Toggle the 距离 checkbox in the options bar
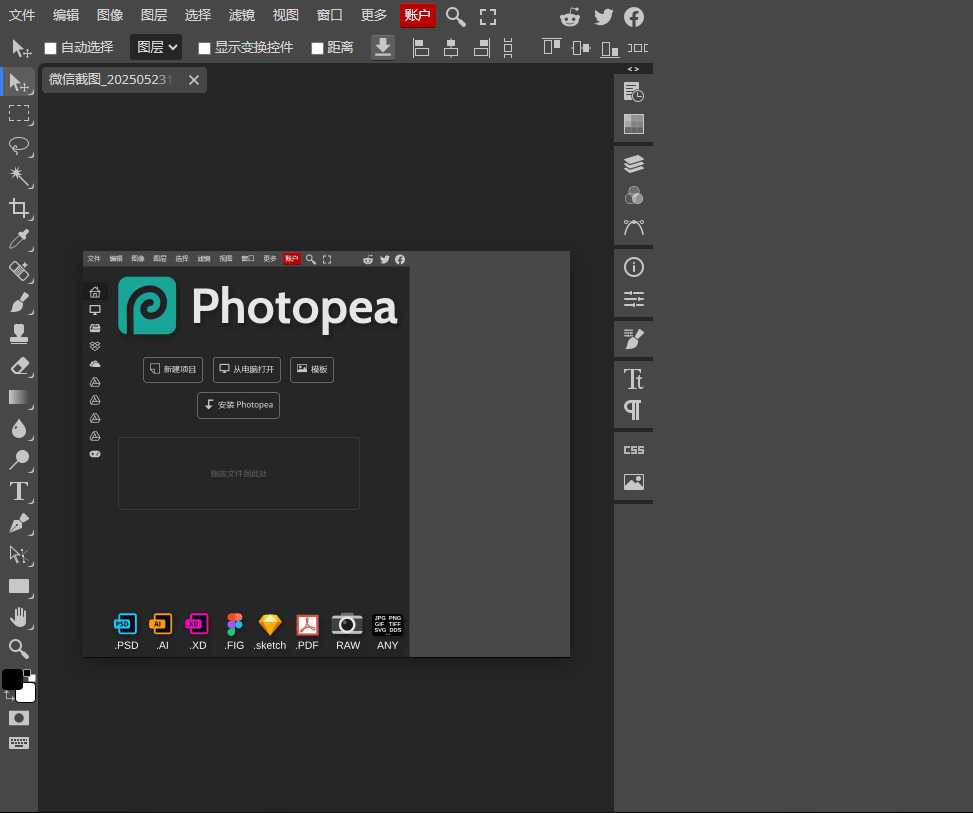 317,47
